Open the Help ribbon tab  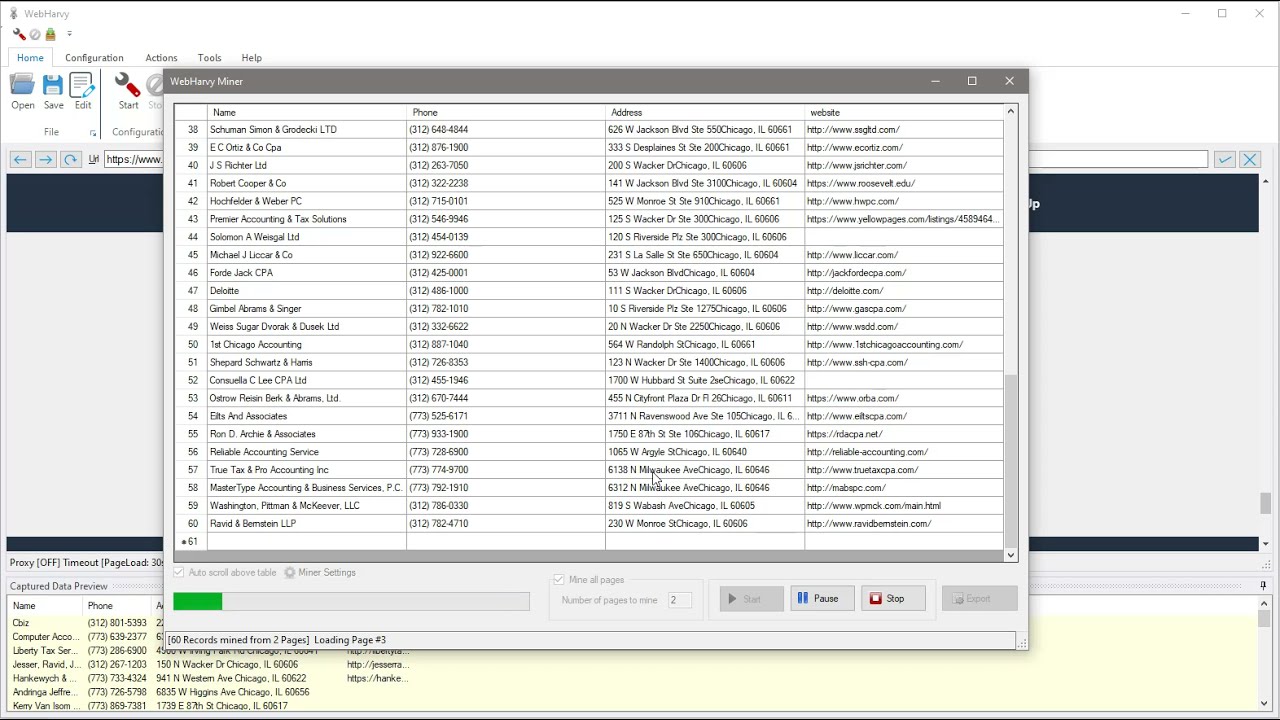(251, 58)
